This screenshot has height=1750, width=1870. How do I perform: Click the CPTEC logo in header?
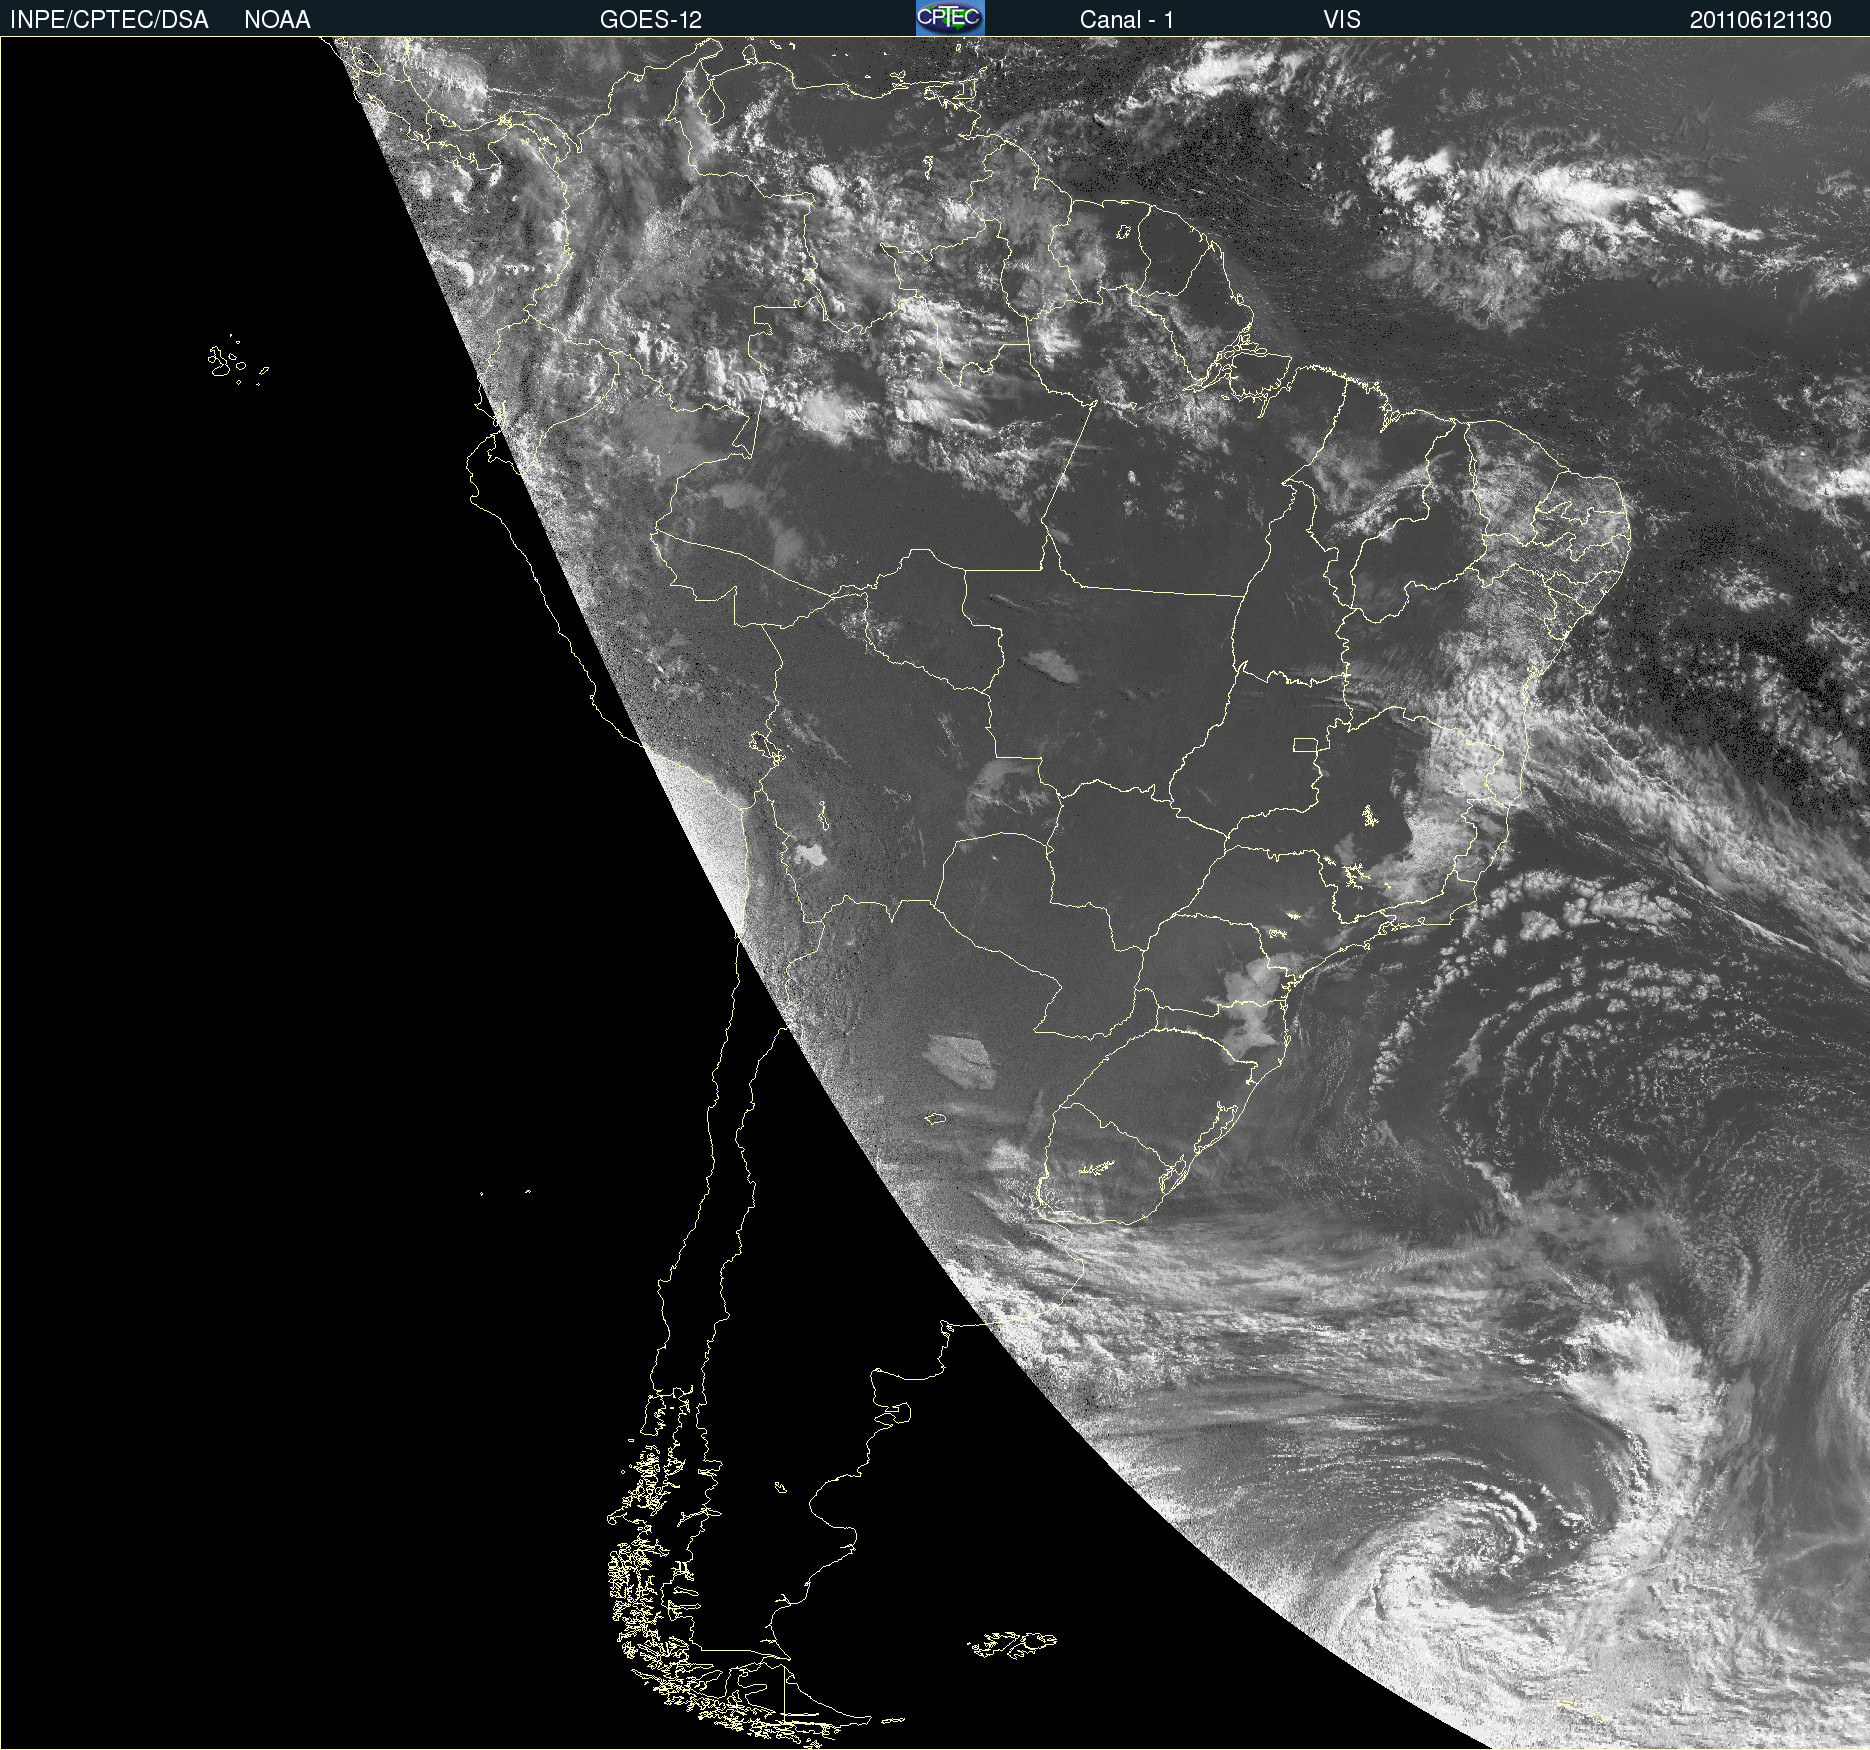coord(950,18)
